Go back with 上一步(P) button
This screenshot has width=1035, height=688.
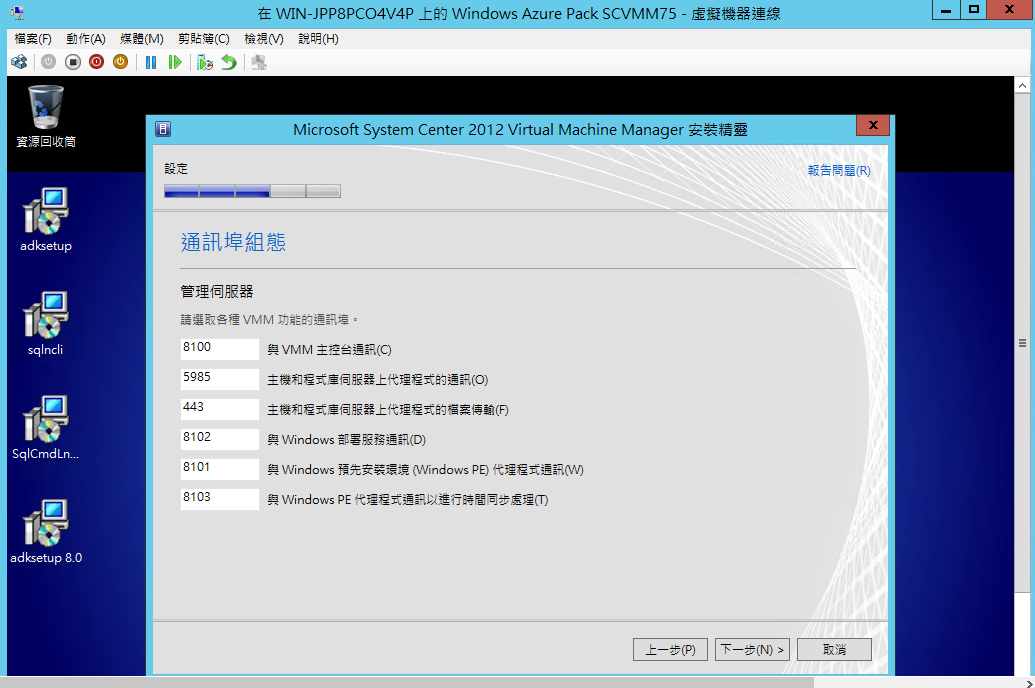coord(670,650)
